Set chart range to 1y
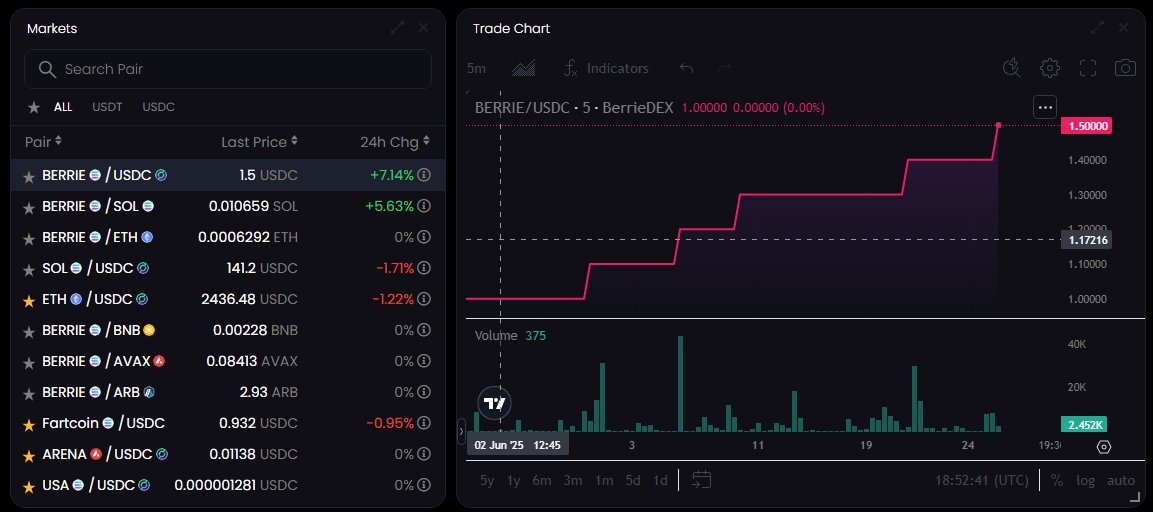 513,480
